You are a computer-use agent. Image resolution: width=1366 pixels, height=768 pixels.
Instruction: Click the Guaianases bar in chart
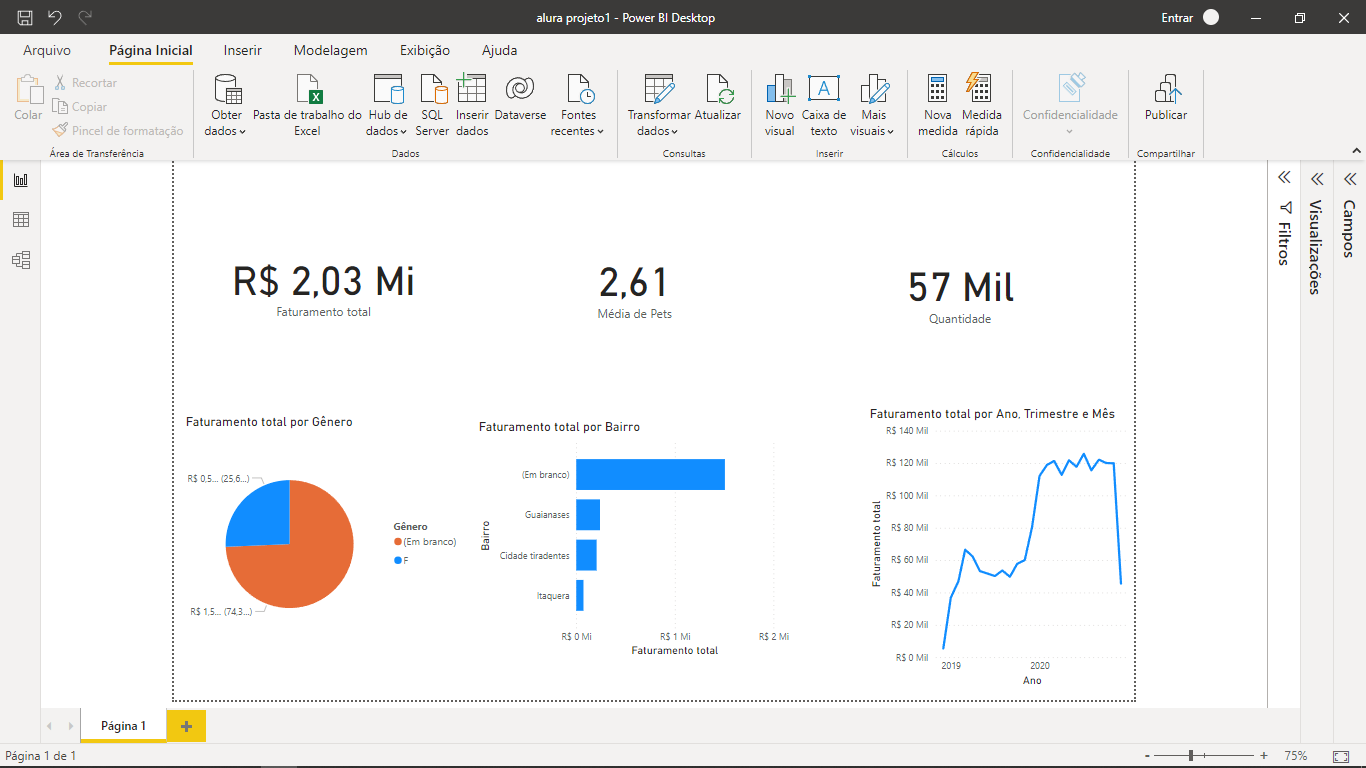[x=588, y=515]
